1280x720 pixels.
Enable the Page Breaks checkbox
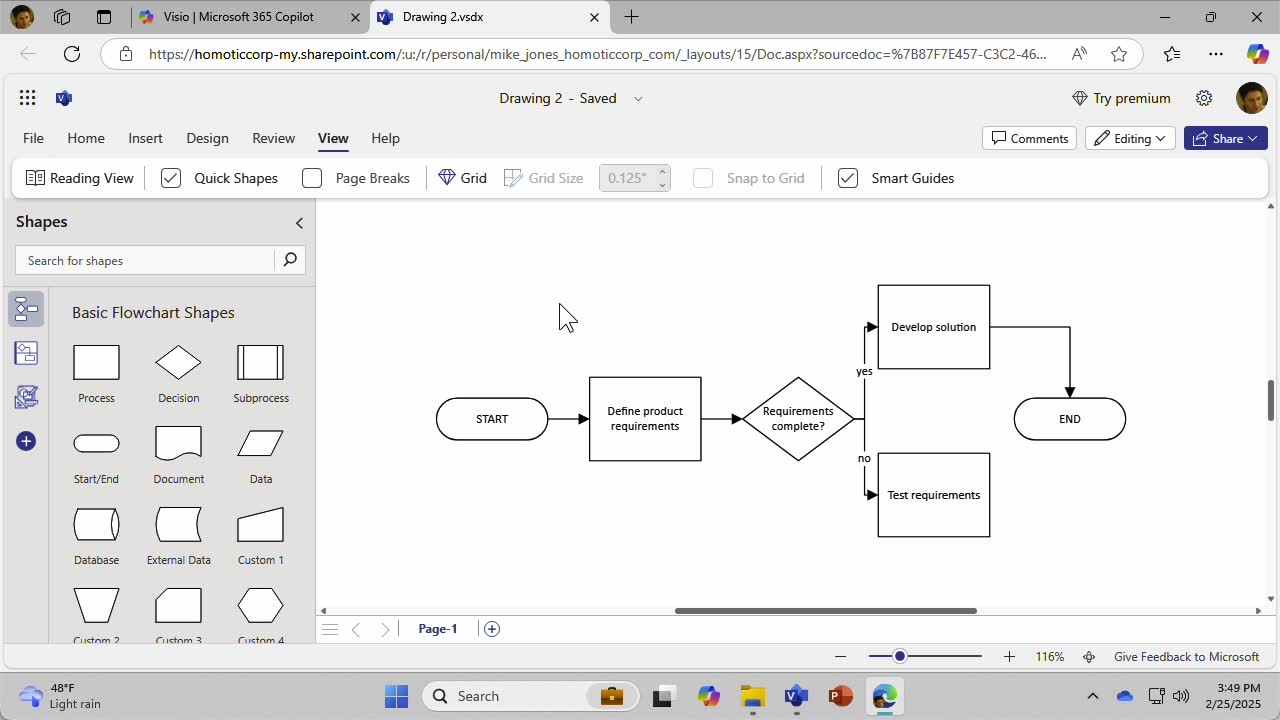click(x=312, y=178)
